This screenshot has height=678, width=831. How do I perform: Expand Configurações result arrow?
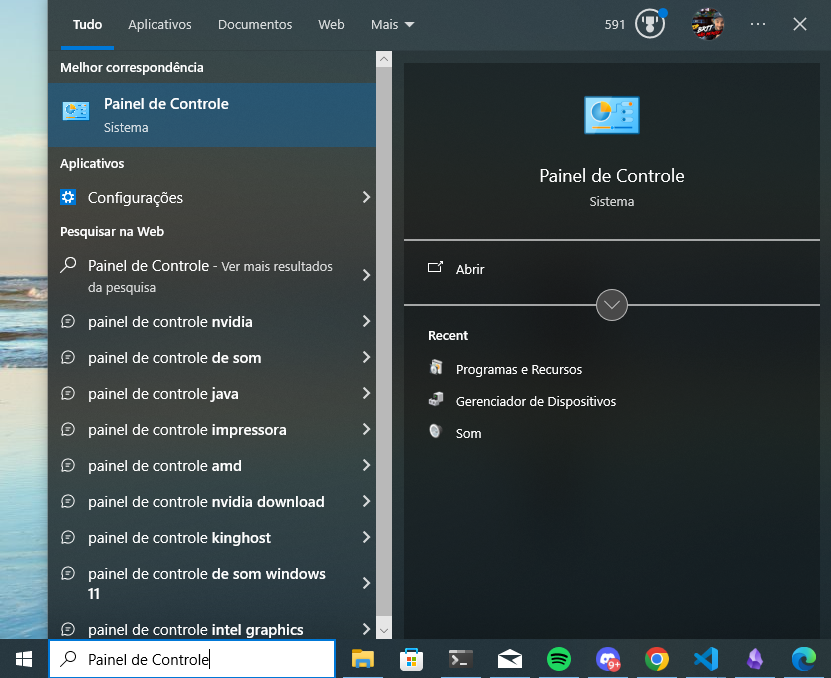coord(366,198)
